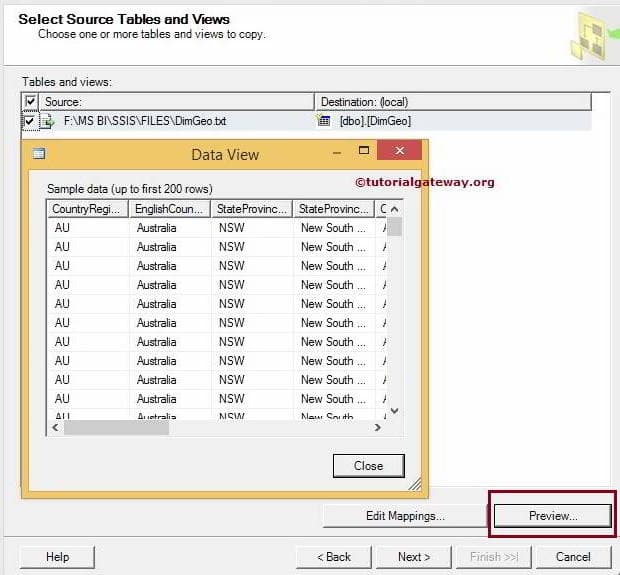Select the F:\MS BI\SSIS\FILES\DimGeo.txt source entry
This screenshot has width=620, height=575.
[145, 121]
